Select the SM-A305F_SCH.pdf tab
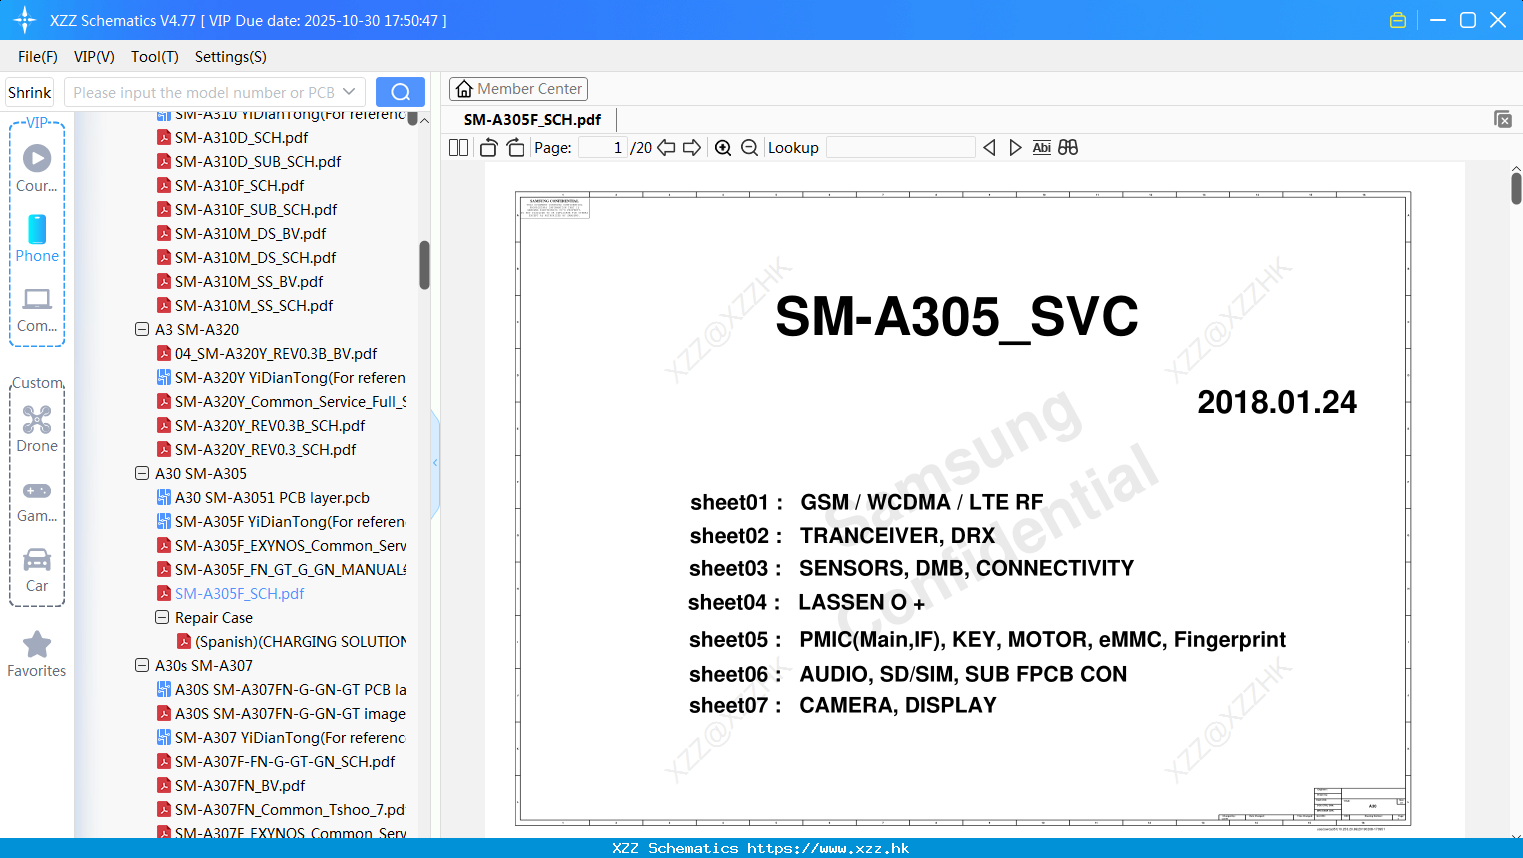 click(x=532, y=120)
